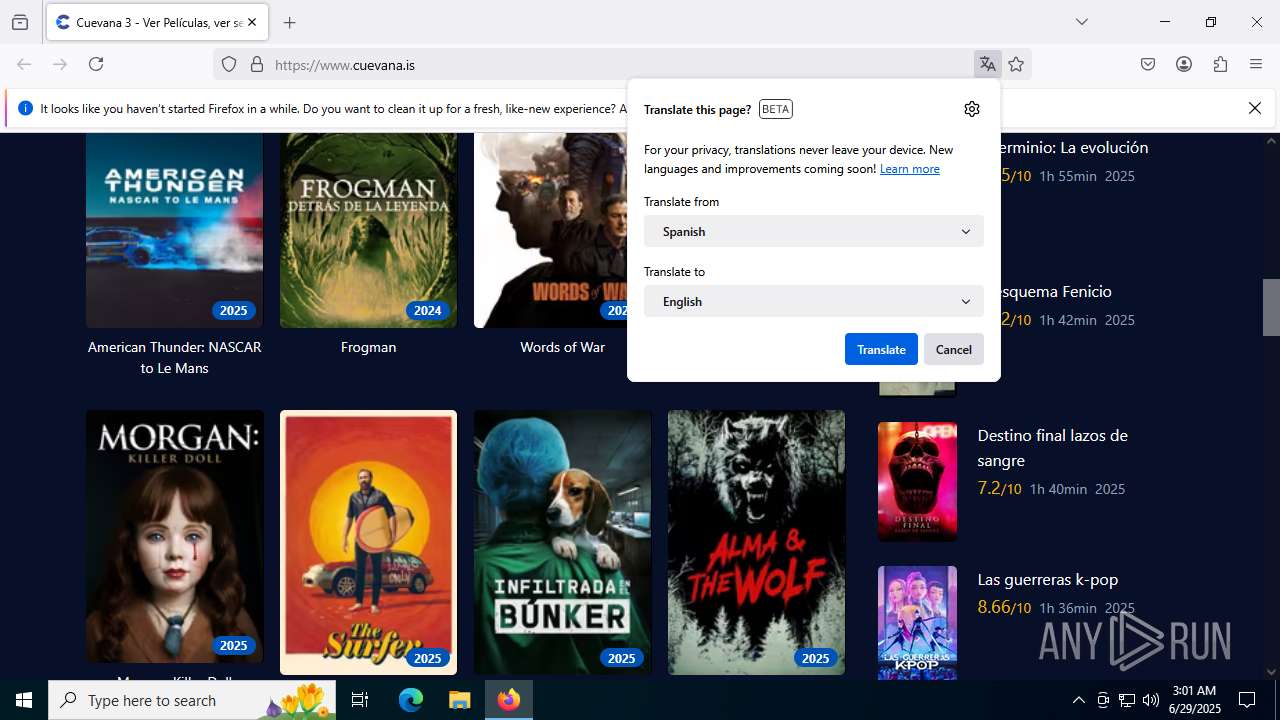Viewport: 1280px width, 720px height.
Task: Show hidden system tray icons
Action: 1078,700
